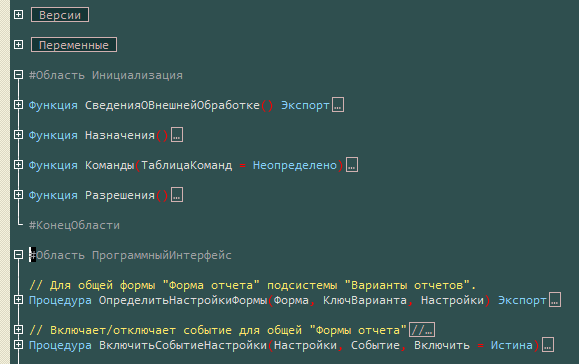Expand the Назначения function body
The height and width of the screenshot is (364, 579).
[x=18, y=135]
